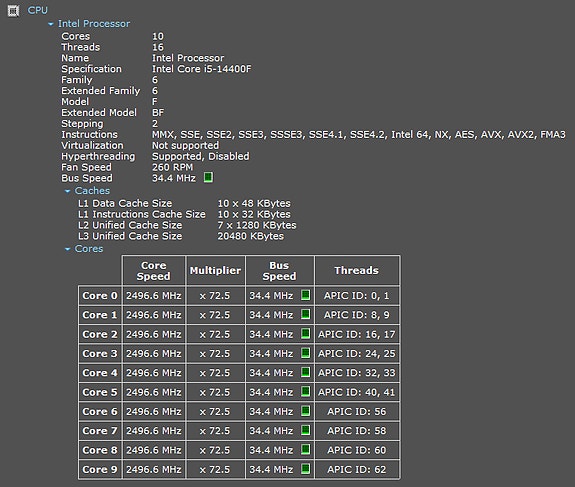
Task: Select the Intel Processor tree label
Action: [x=94, y=24]
